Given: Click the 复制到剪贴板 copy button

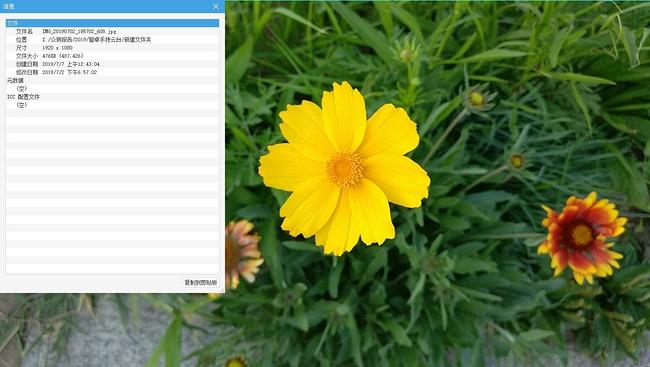Looking at the screenshot, I should [x=201, y=282].
